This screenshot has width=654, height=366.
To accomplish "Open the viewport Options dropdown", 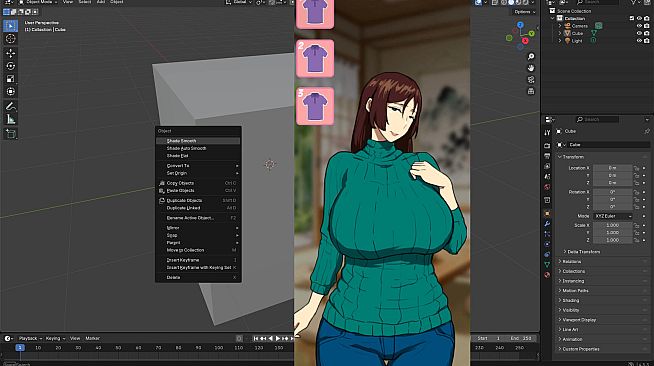I will tap(524, 12).
